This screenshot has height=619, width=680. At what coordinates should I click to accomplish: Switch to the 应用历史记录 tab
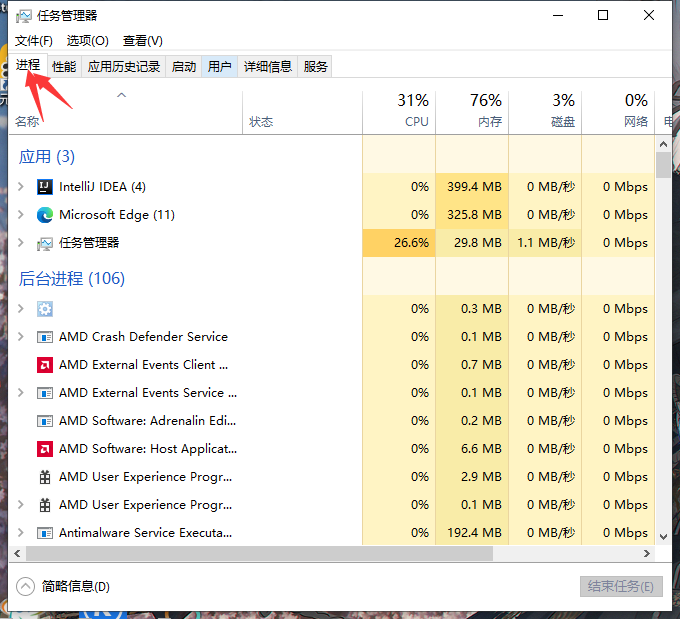[x=124, y=67]
